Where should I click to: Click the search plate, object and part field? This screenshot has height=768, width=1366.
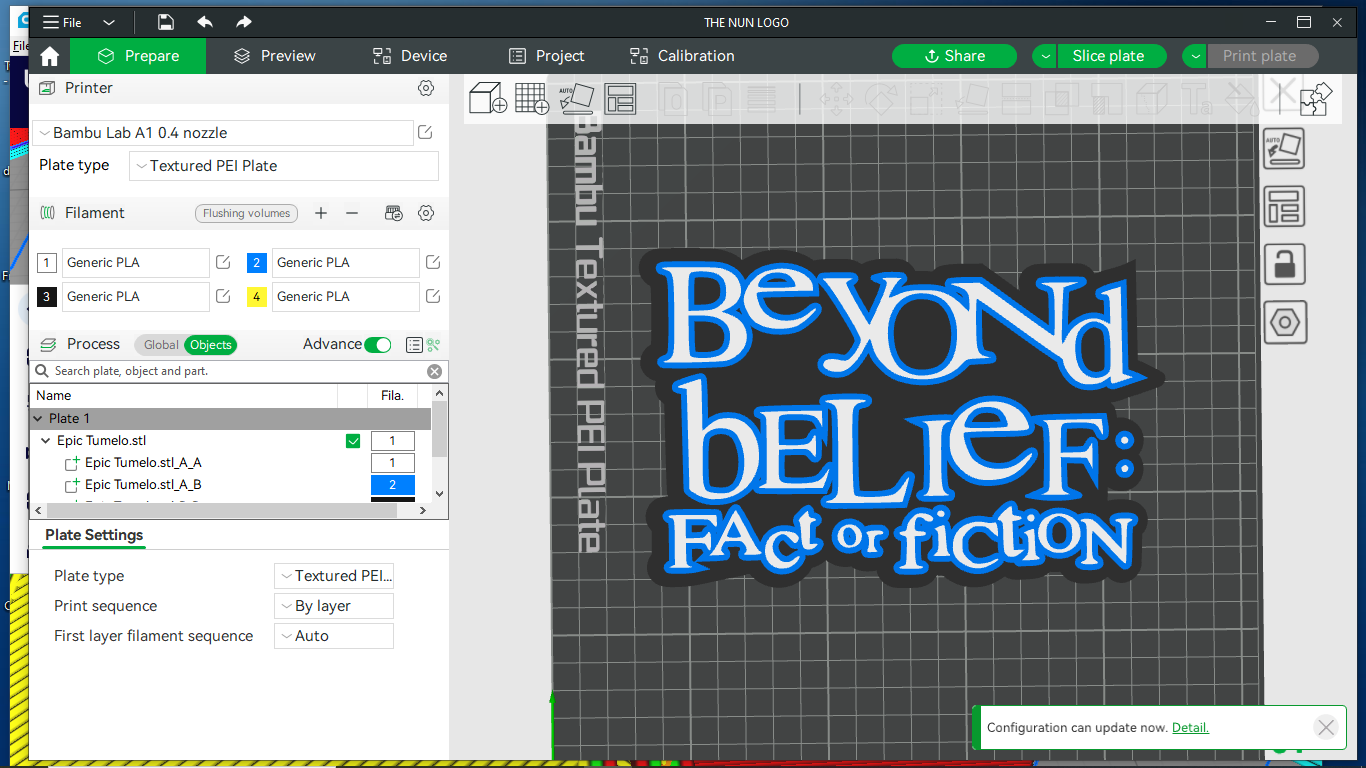237,371
